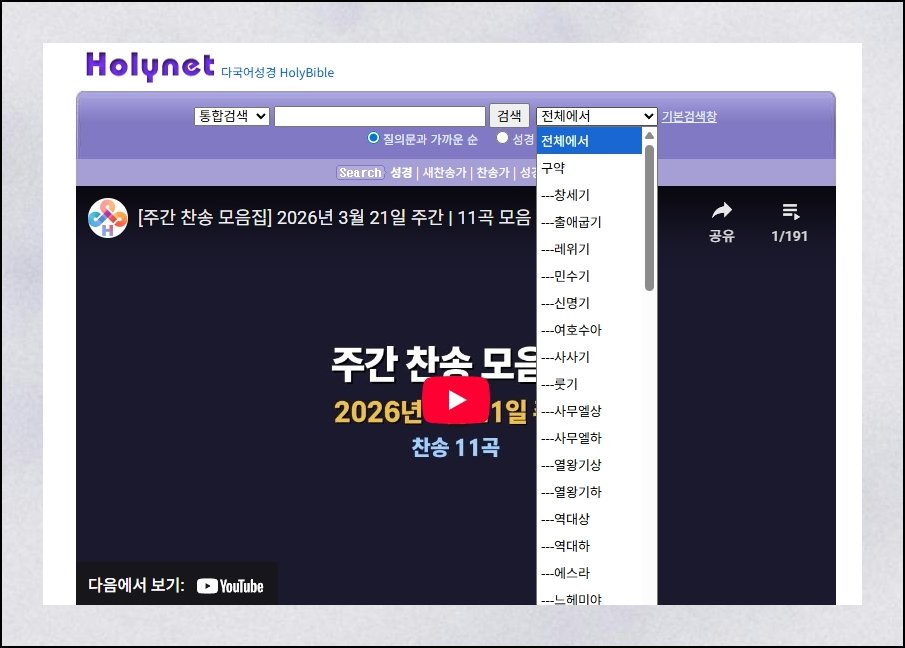
Task: Choose ---출애굽기 in the list
Action: point(589,222)
